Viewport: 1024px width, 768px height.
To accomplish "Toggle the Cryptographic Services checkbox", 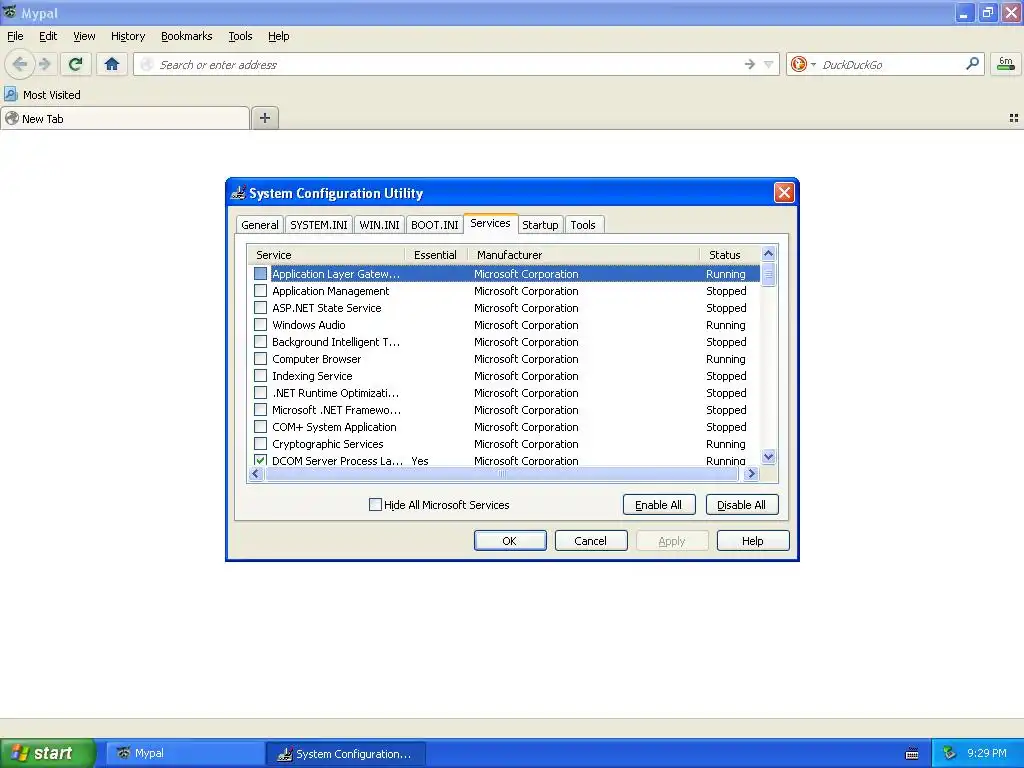I will coord(261,443).
